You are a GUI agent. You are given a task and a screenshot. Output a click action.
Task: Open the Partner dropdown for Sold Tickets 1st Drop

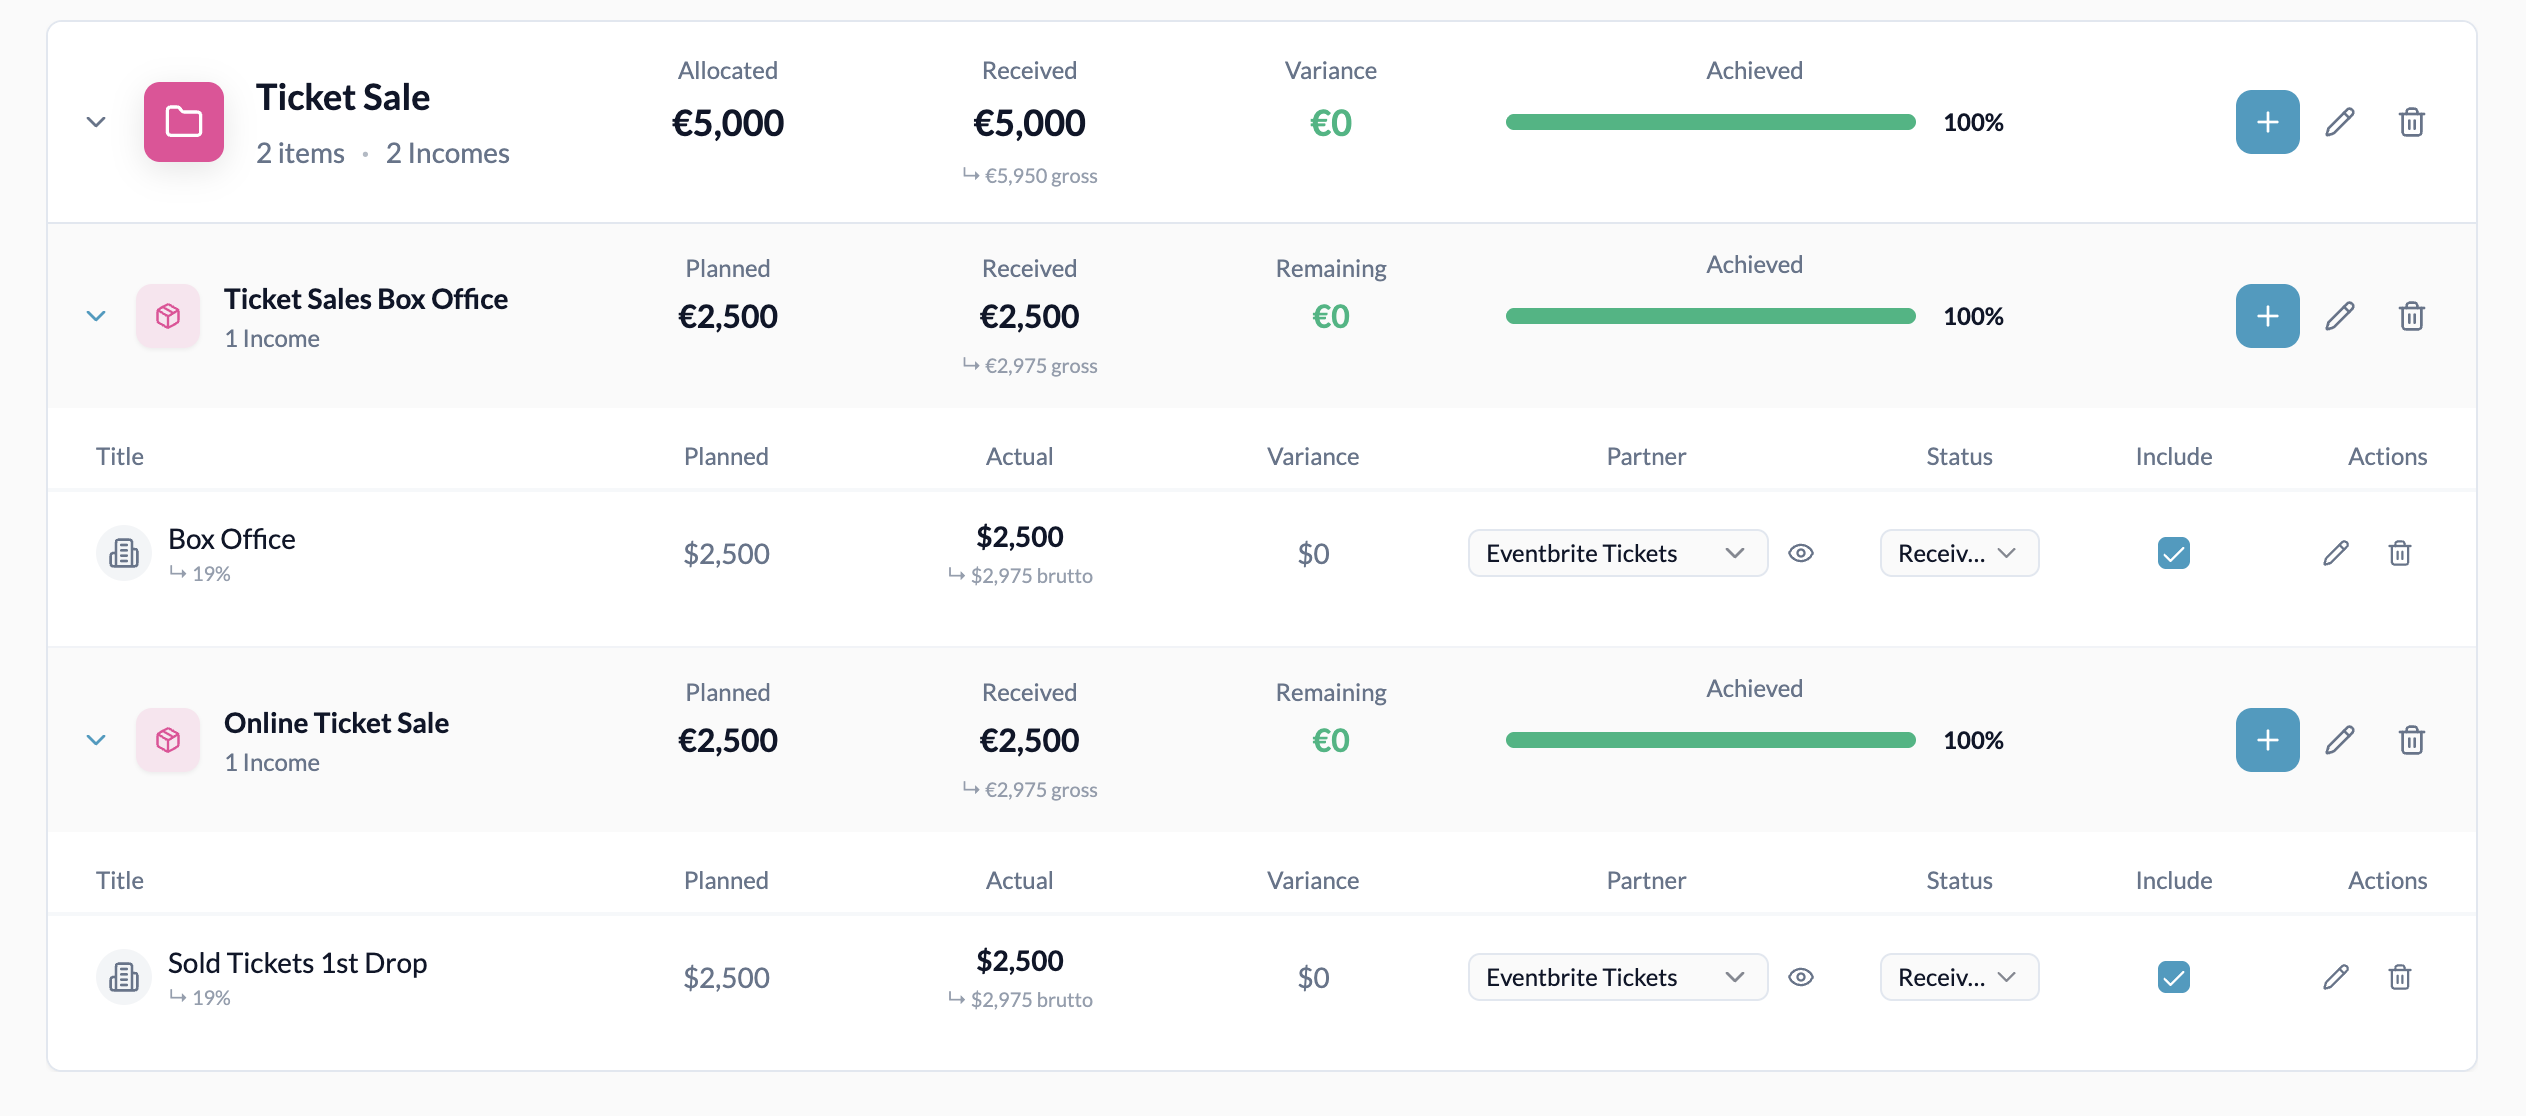point(1617,977)
